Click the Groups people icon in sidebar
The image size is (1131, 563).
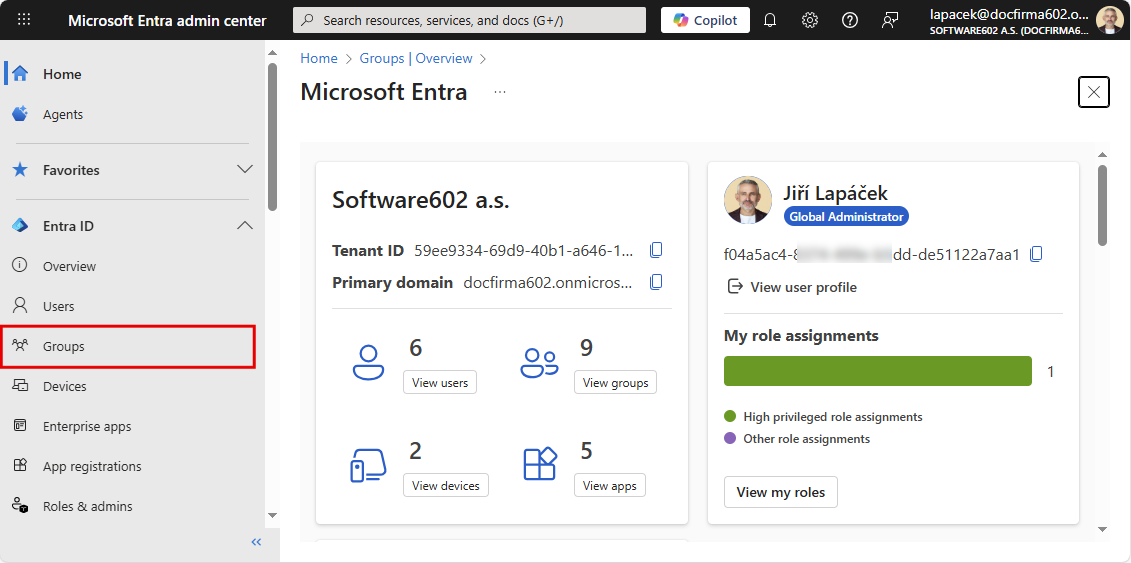tap(20, 345)
